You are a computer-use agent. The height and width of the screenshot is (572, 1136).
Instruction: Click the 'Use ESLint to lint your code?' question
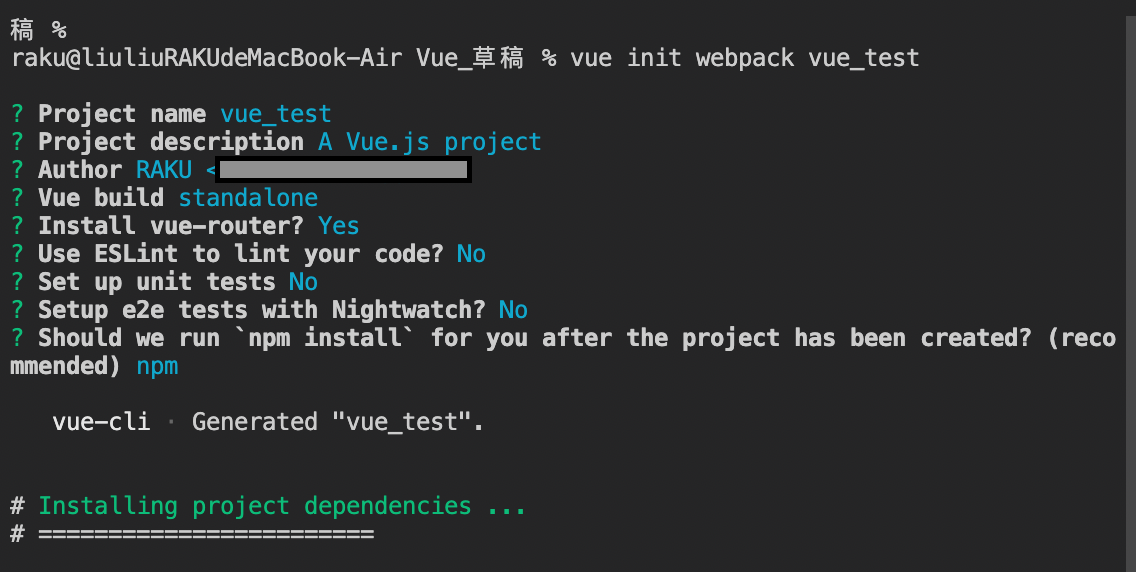(x=240, y=254)
